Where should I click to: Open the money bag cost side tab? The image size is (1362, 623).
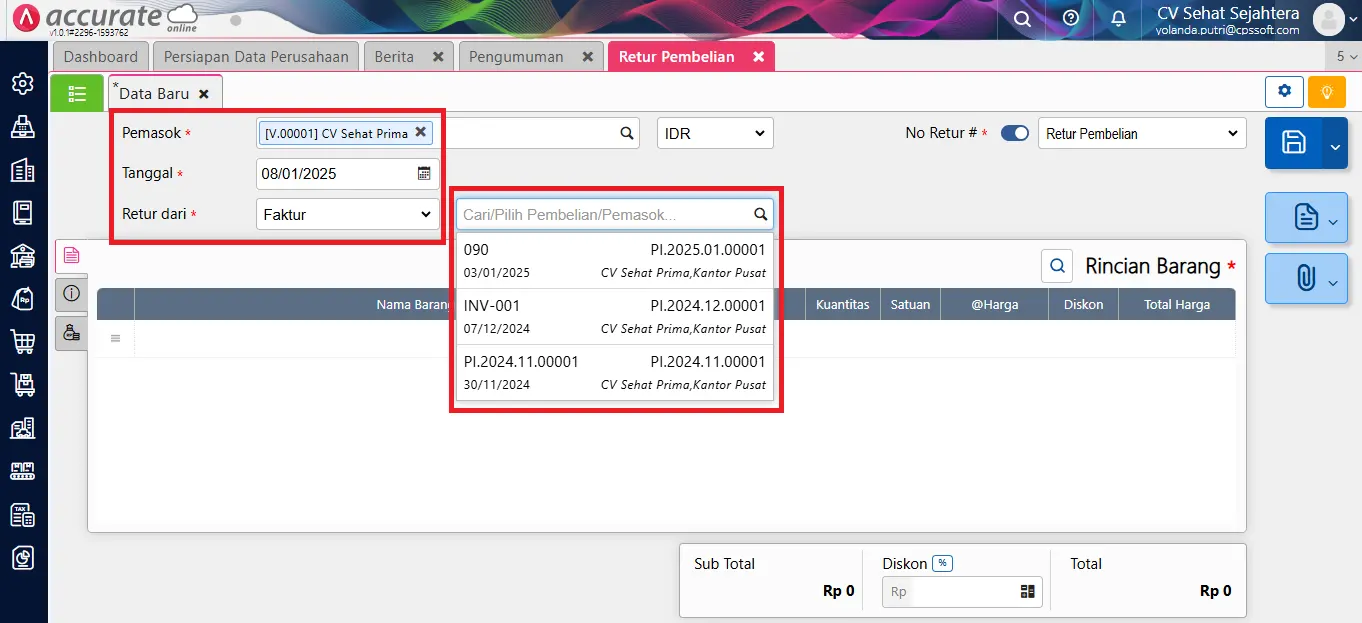pyautogui.click(x=71, y=333)
